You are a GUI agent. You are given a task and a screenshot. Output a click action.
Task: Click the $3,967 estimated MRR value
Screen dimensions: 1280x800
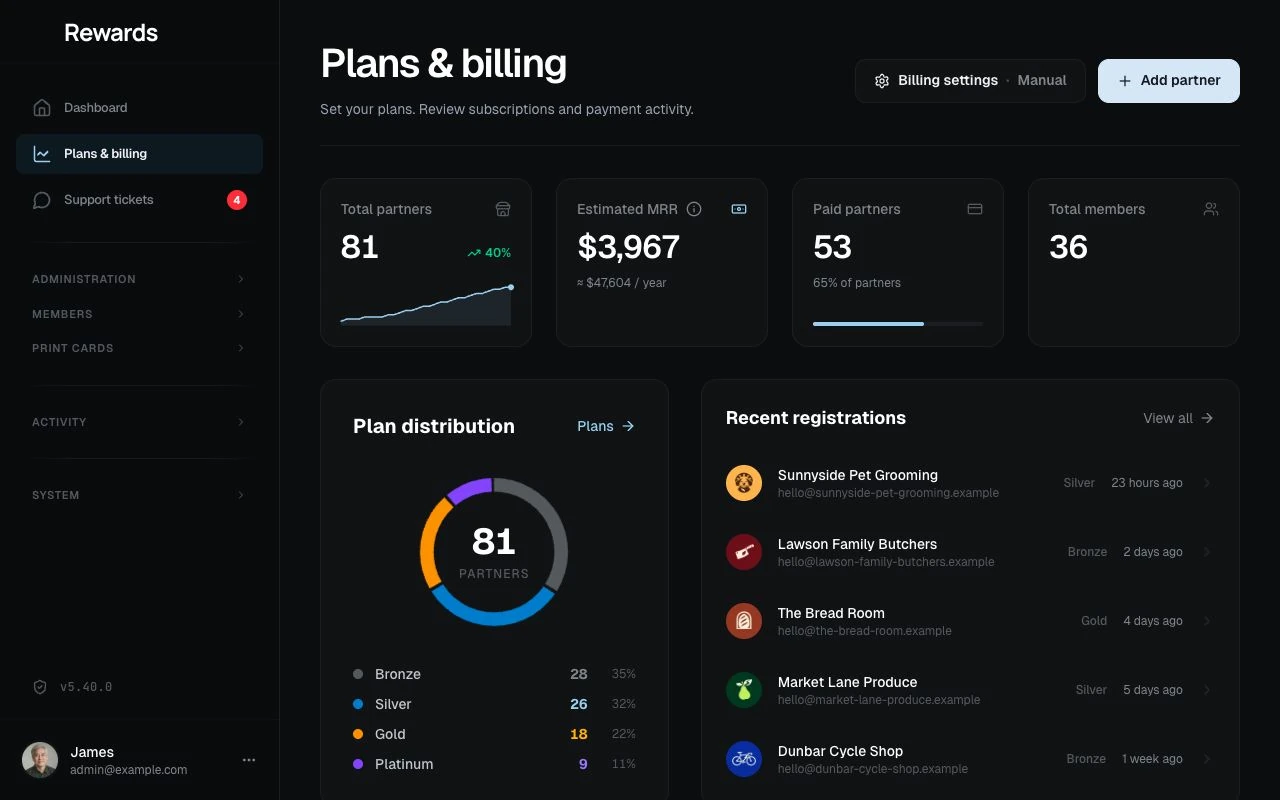(629, 247)
